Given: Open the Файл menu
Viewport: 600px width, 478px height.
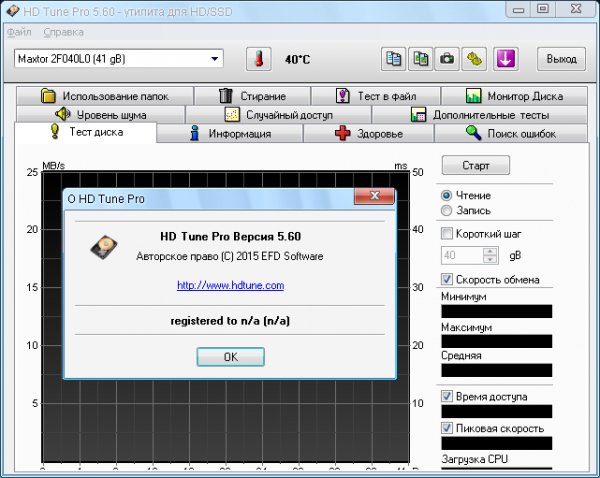Looking at the screenshot, I should tap(19, 32).
